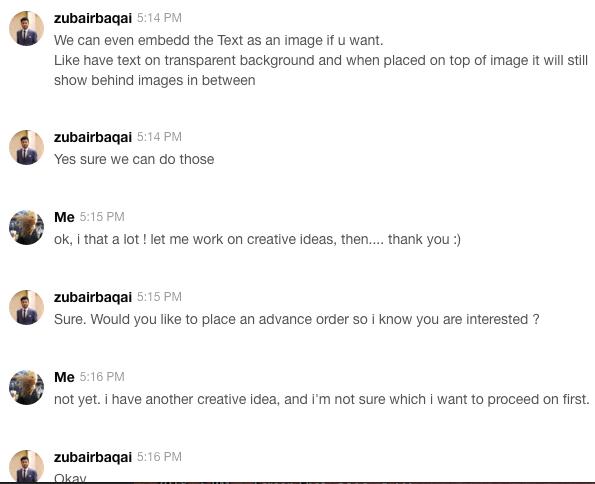595x484 pixels.
Task: Click the Me avatar at 5:15 PM
Action: tap(26, 227)
